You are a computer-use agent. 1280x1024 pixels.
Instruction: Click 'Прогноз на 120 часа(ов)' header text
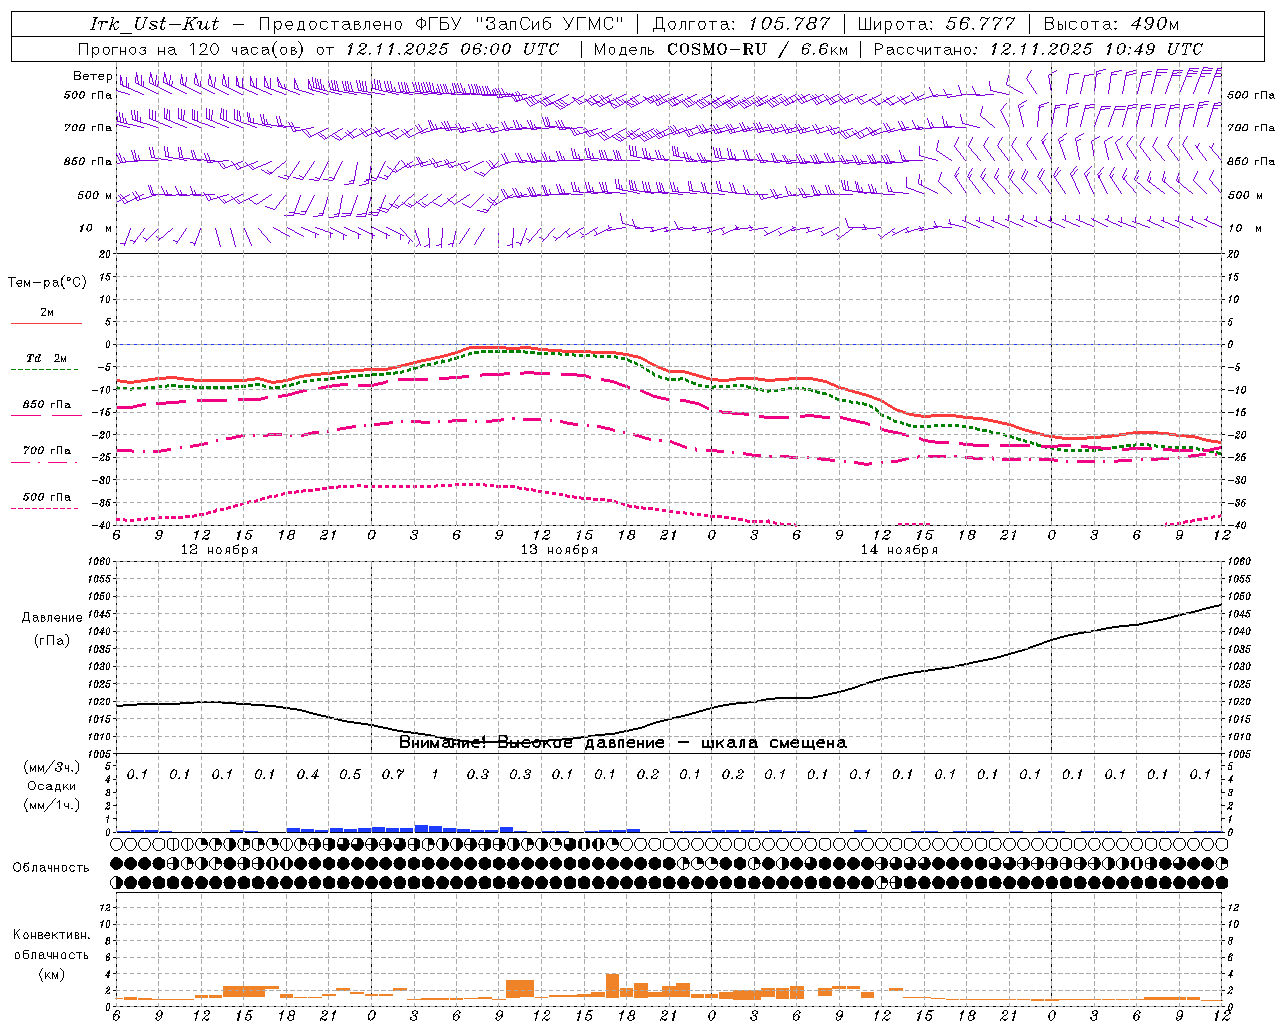192,49
